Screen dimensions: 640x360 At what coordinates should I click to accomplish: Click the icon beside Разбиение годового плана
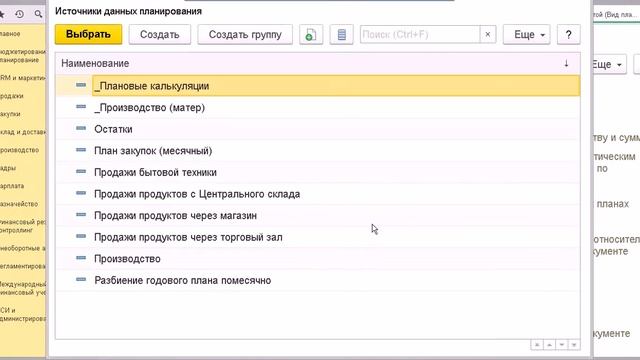click(x=81, y=279)
